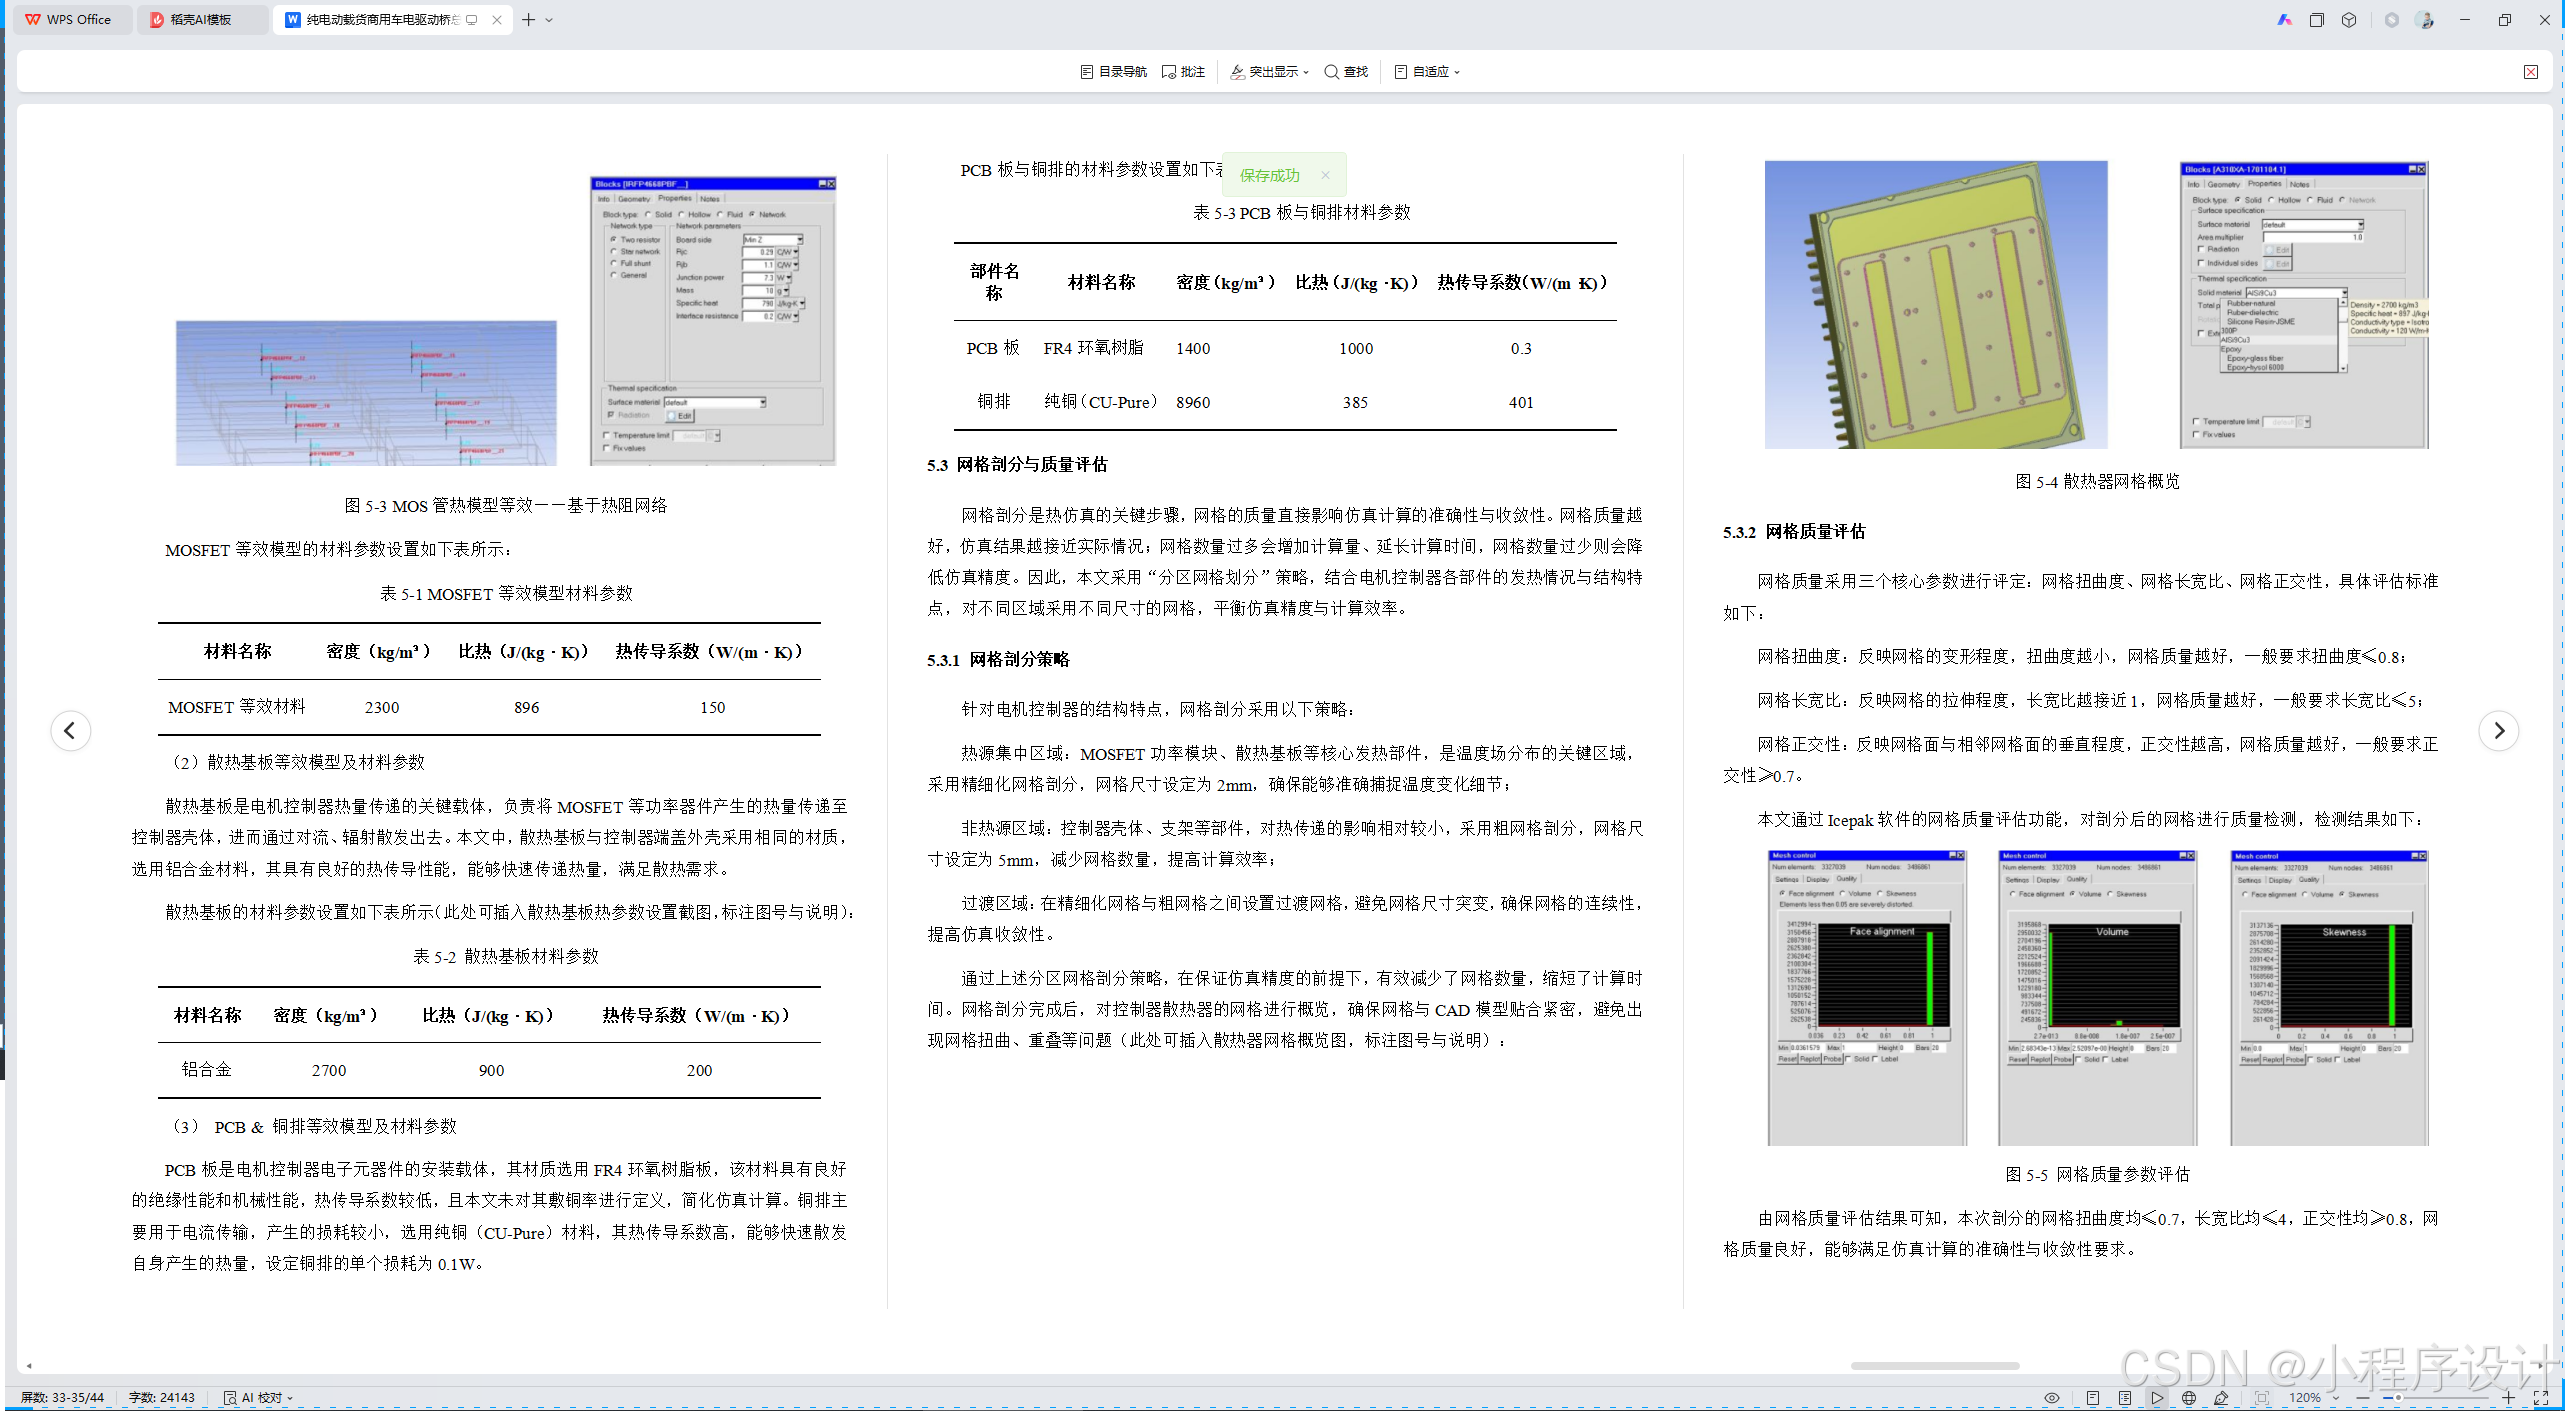Click the 查找 search button
The image size is (2565, 1411).
pos(1346,72)
